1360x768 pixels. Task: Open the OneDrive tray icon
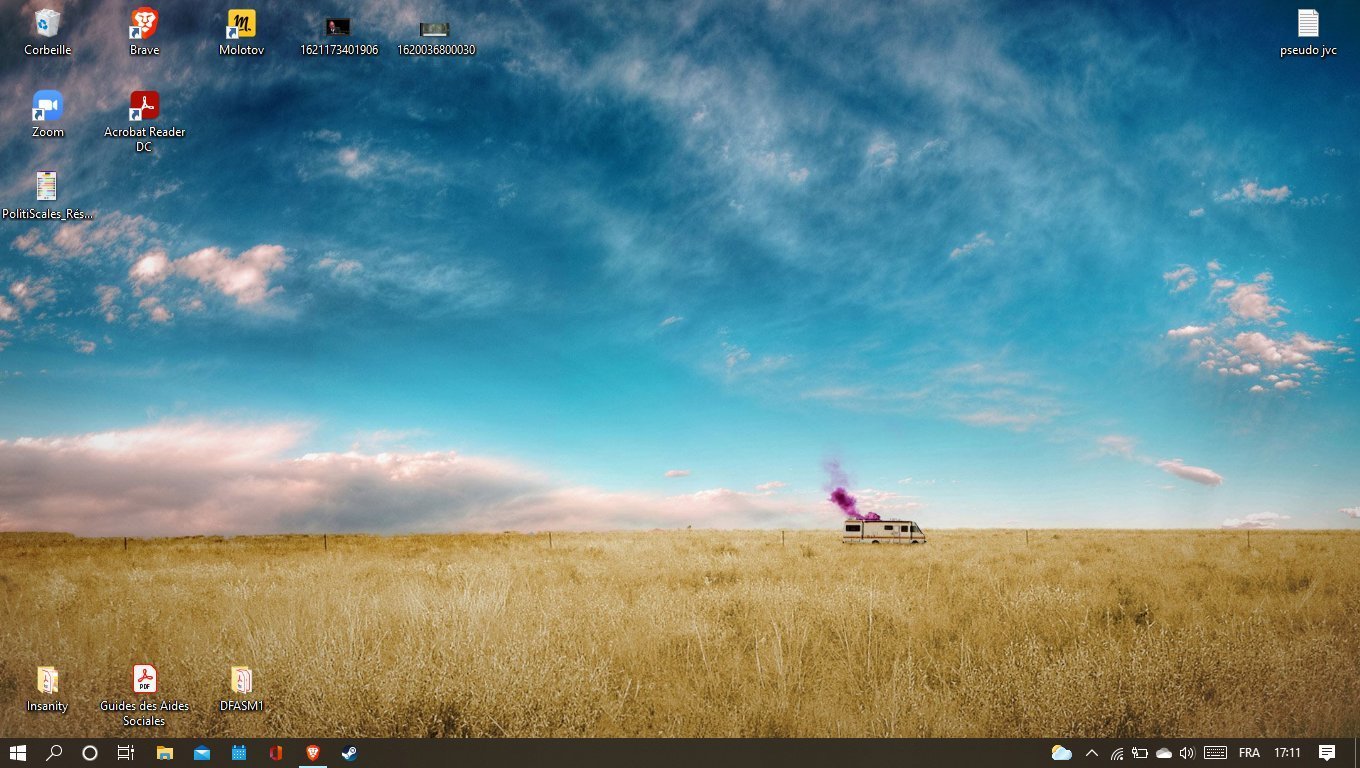1164,753
